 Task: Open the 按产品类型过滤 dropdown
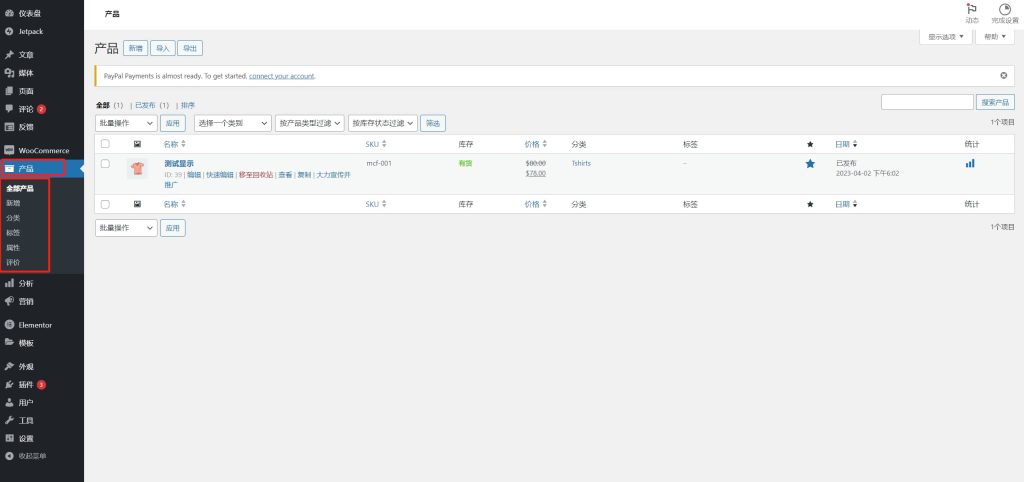[x=310, y=123]
